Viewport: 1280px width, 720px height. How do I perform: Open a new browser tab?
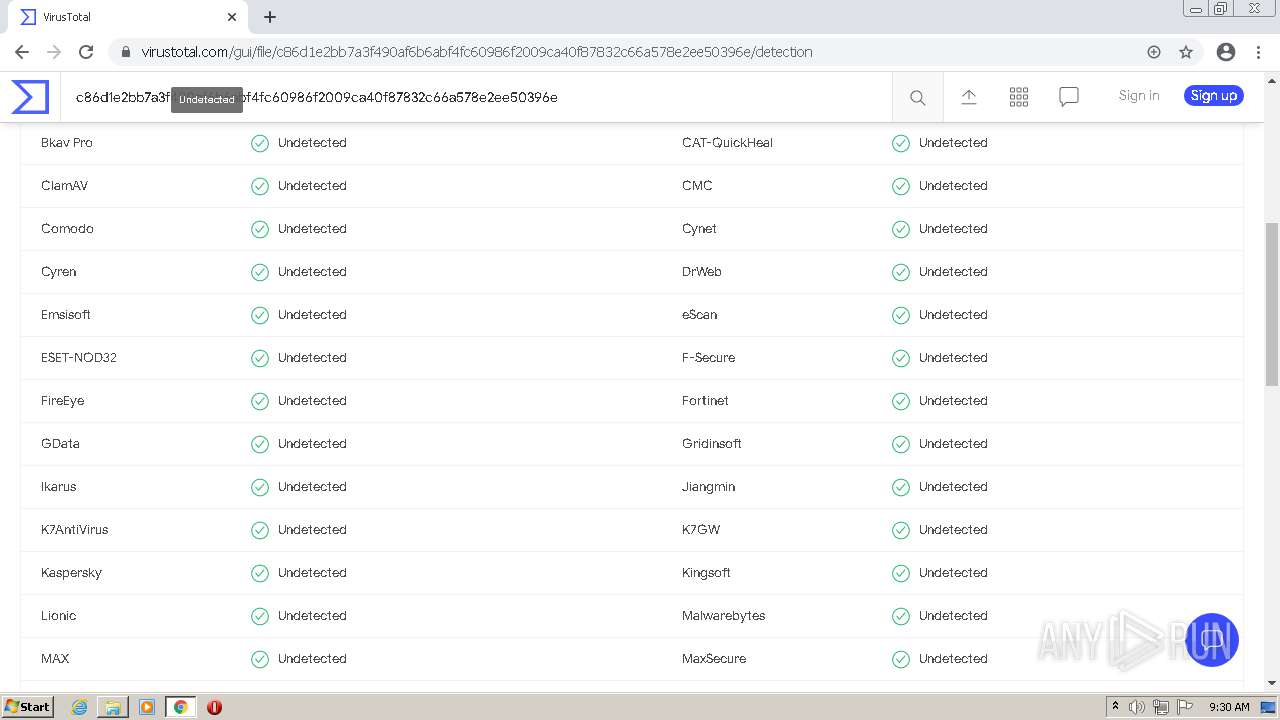270,17
